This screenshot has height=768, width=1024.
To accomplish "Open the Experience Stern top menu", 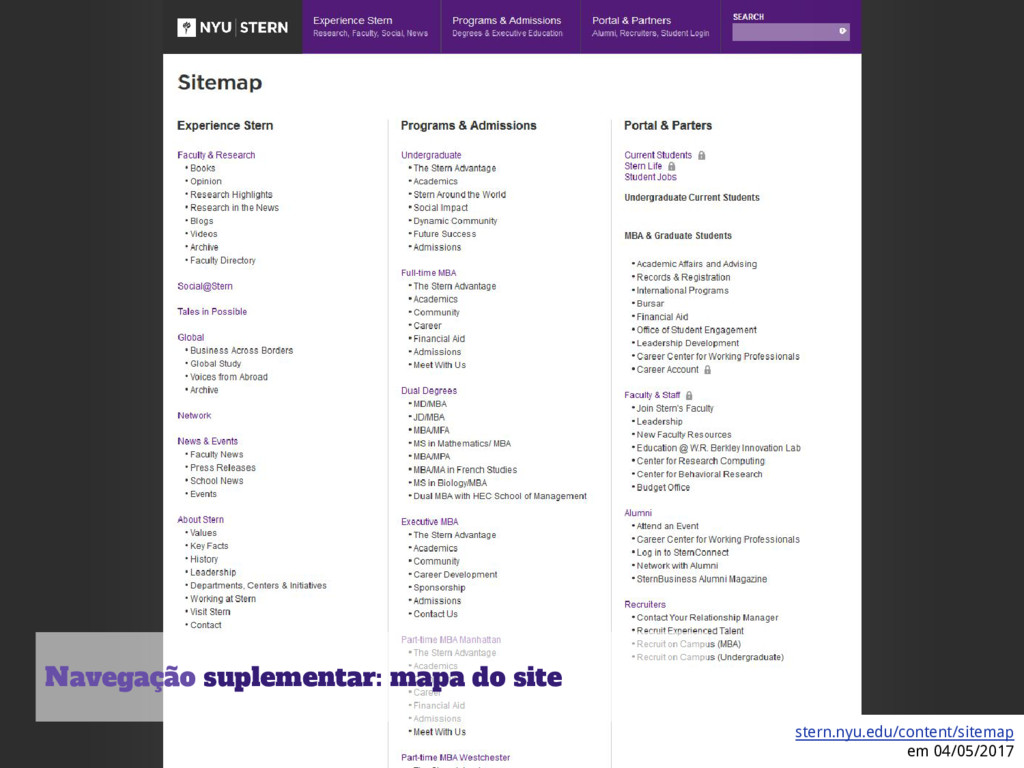I will (371, 27).
